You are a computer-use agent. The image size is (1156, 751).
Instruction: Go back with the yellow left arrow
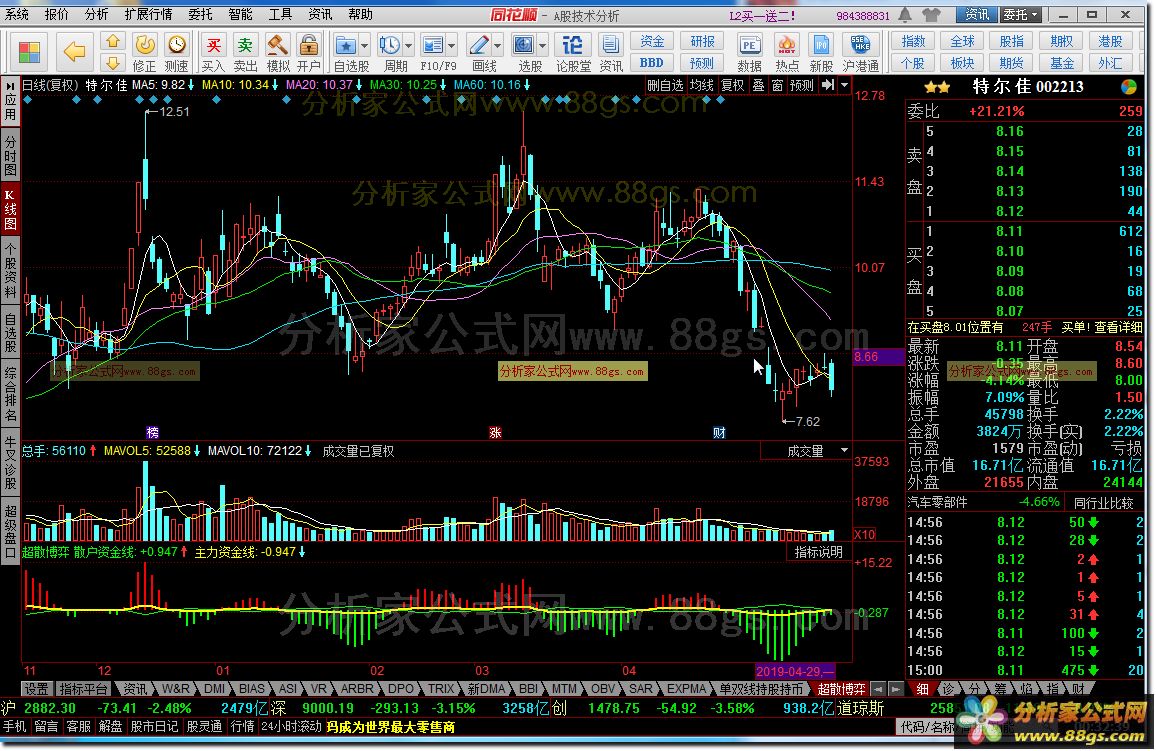(75, 52)
